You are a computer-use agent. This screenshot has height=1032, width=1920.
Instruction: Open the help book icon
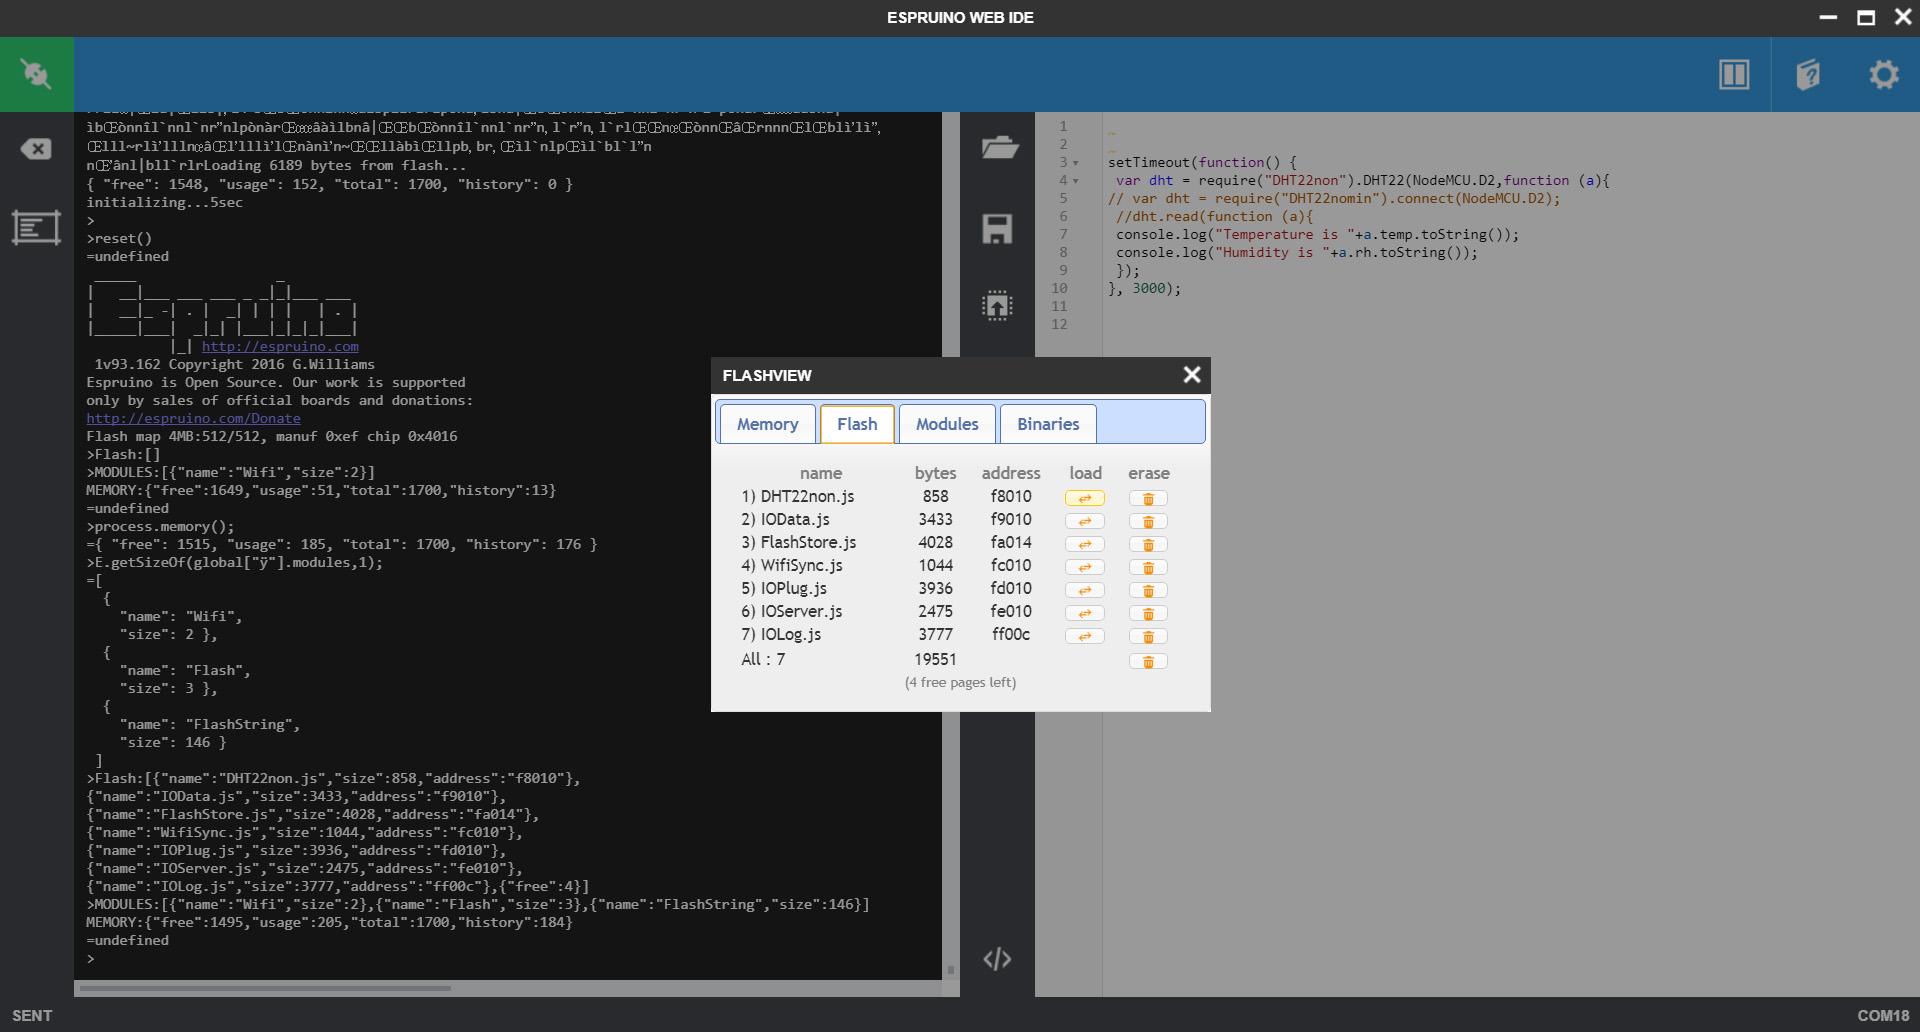[x=1807, y=74]
